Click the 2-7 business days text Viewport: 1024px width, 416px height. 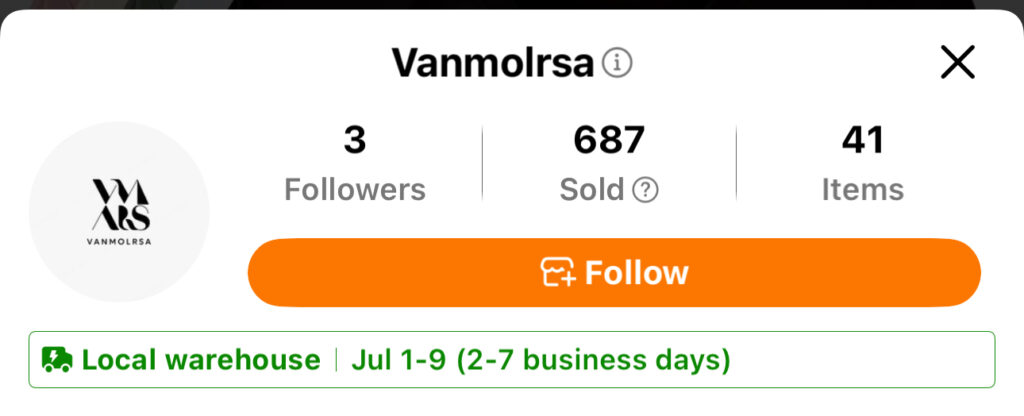tap(593, 360)
